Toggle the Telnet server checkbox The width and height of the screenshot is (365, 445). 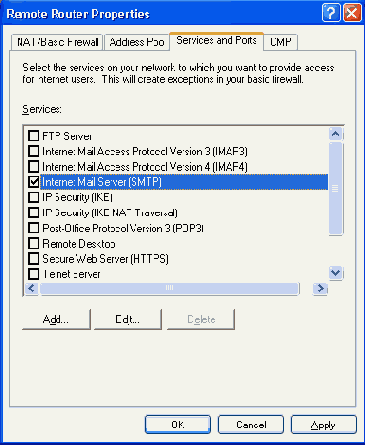coord(34,274)
